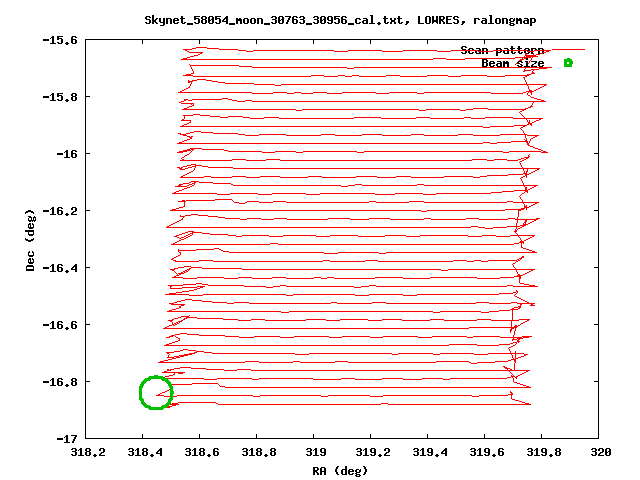Click the red scan pattern legend line sample
Screen dimensions: 640x480
[568, 50]
